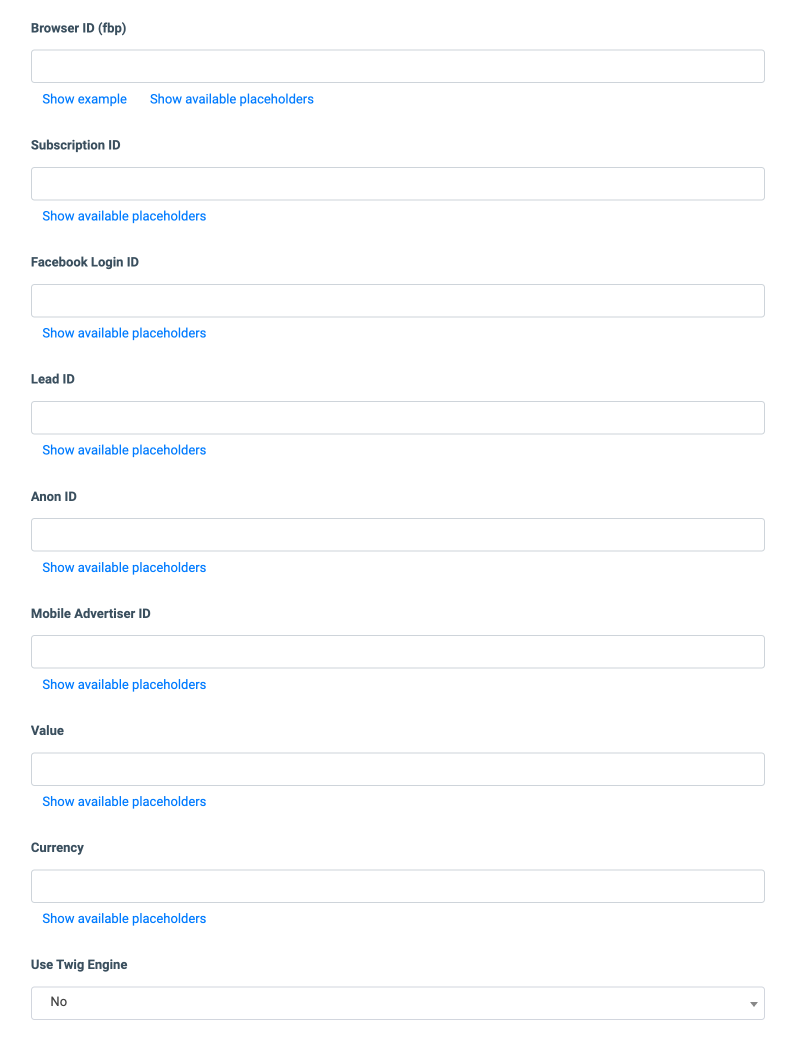This screenshot has width=791, height=1043.
Task: Select the Lead ID text field
Action: pyautogui.click(x=398, y=418)
